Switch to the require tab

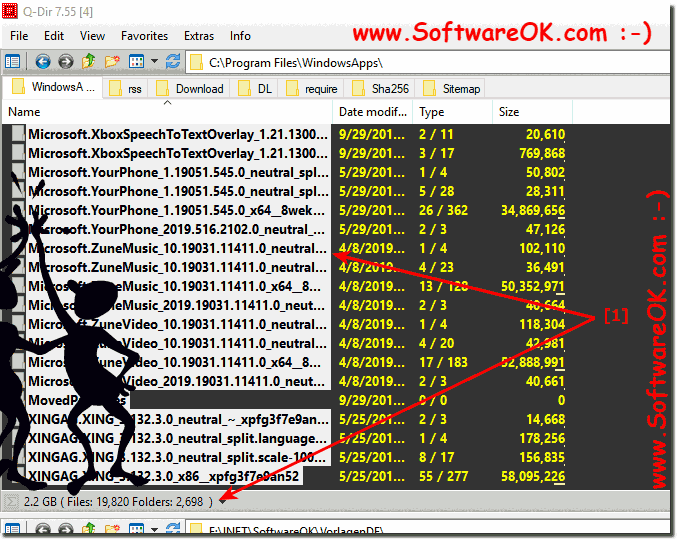[x=312, y=88]
